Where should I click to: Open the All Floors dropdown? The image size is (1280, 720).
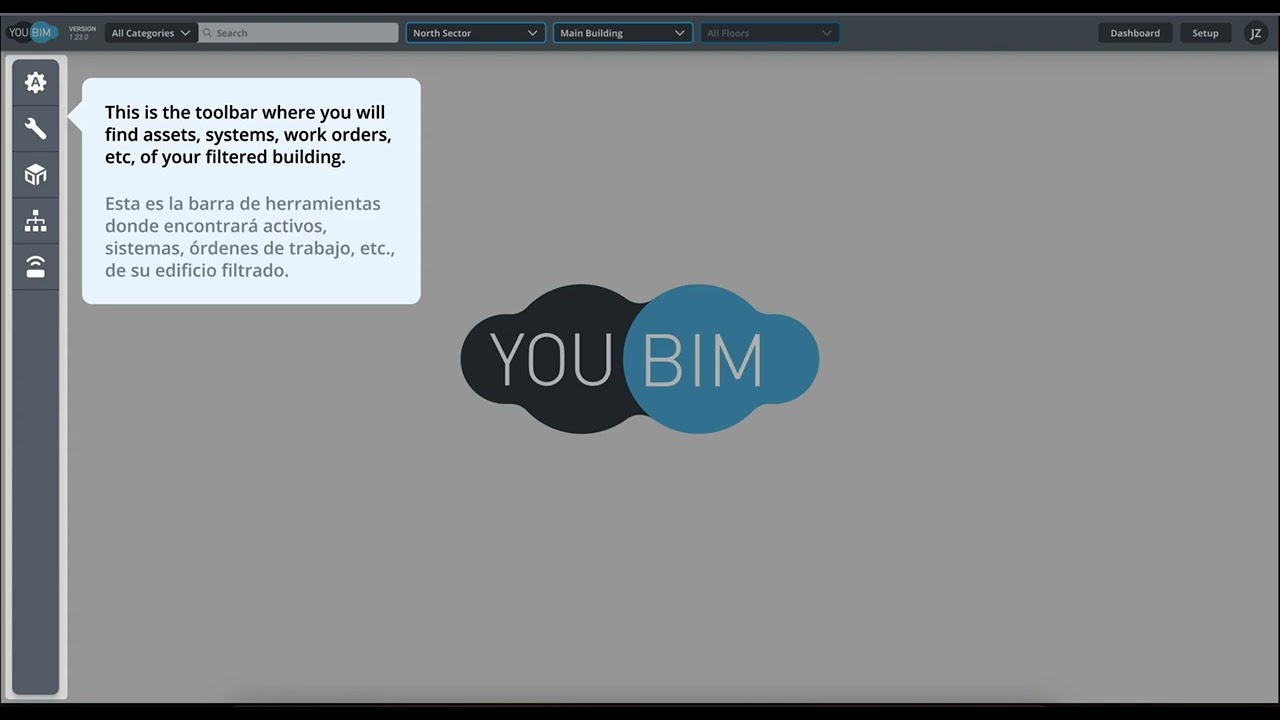coord(770,33)
